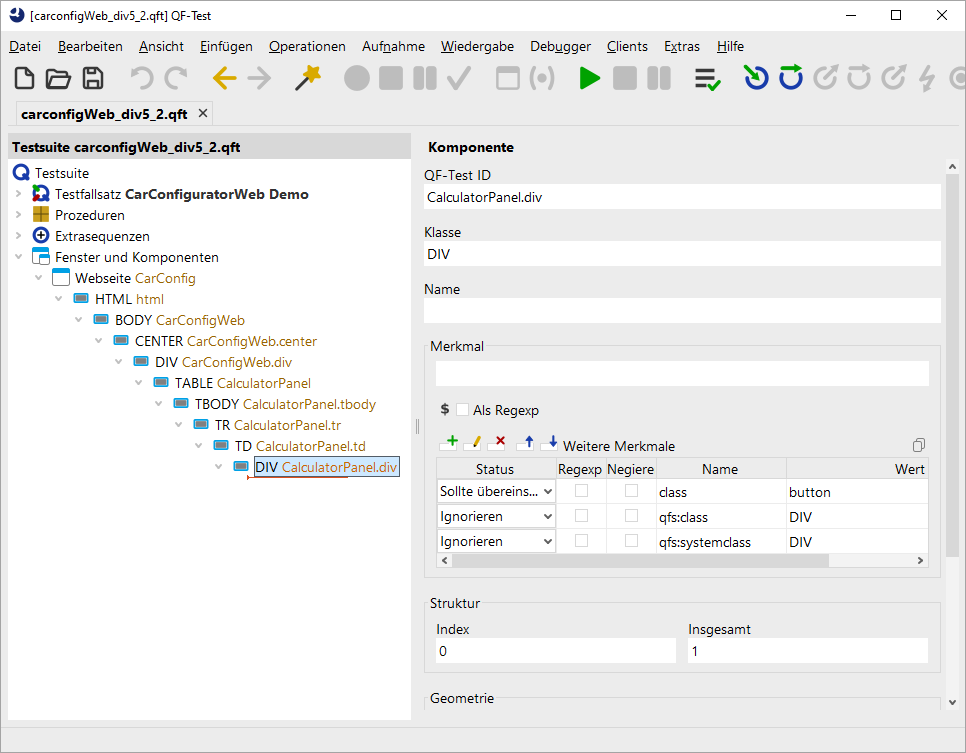Toggle Negiere checkbox for qfs:class row
966x753 pixels.
(x=631, y=516)
